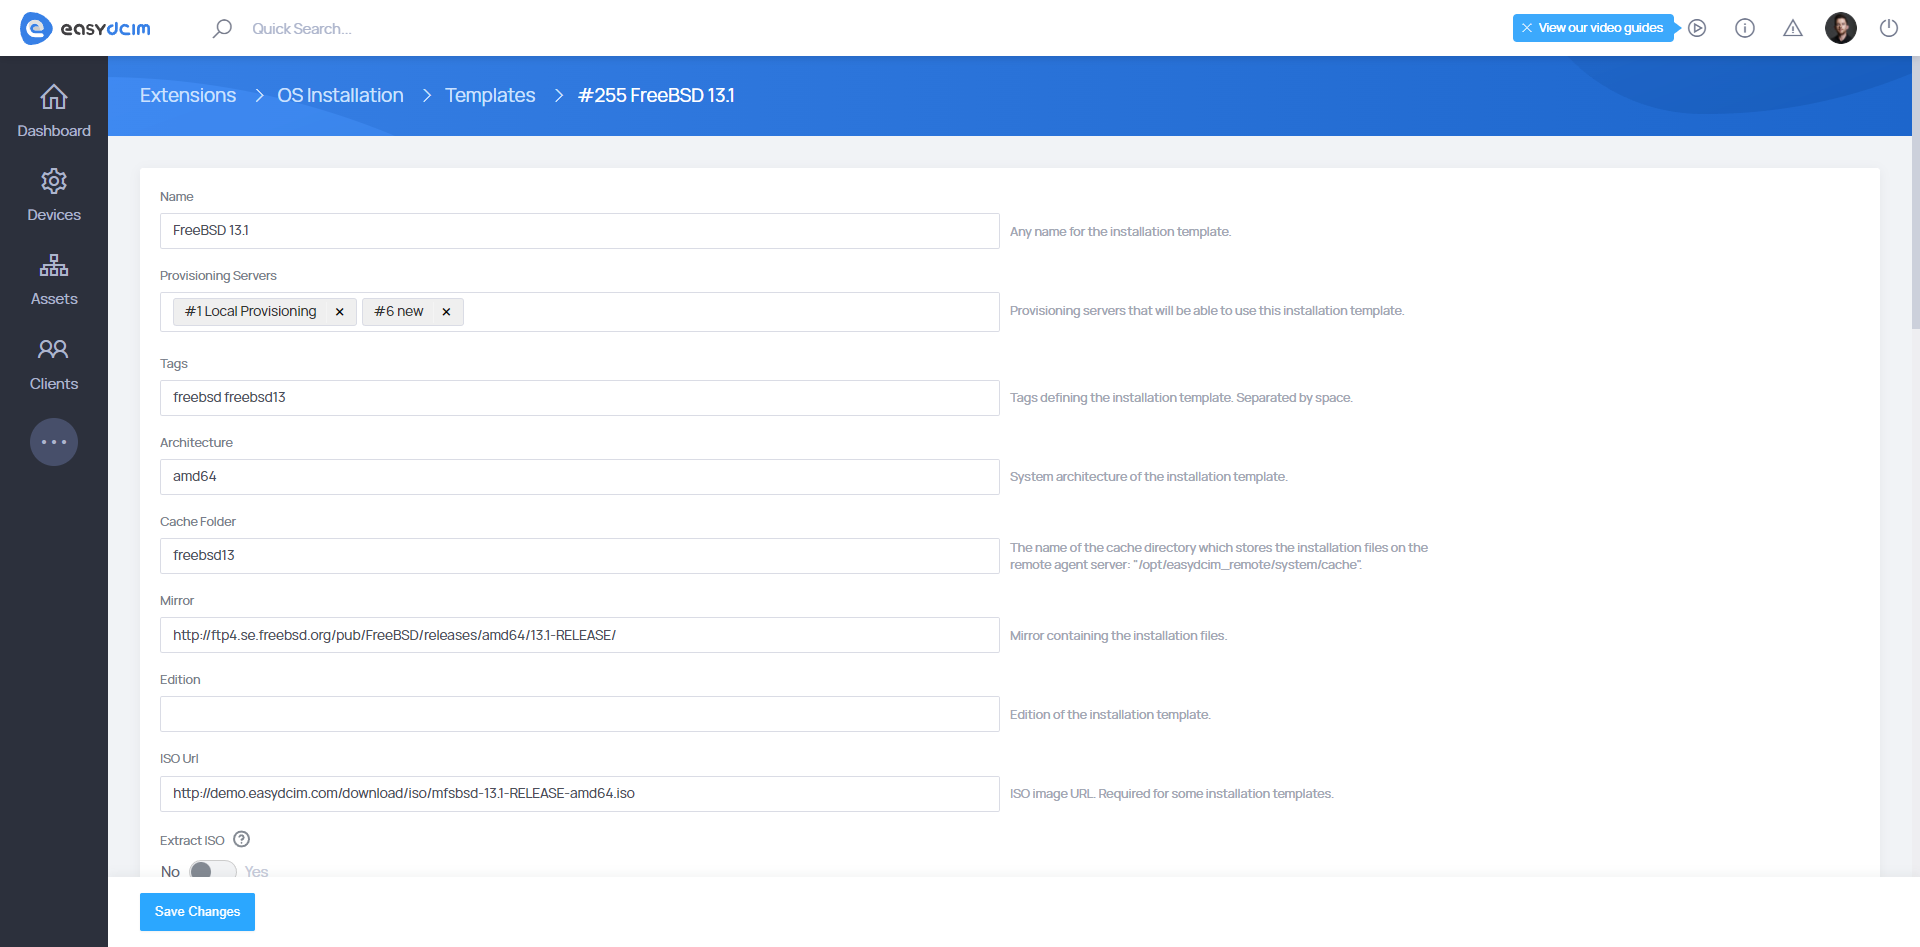Go to OS Installation breadcrumb
This screenshot has height=947, width=1920.
(x=340, y=95)
